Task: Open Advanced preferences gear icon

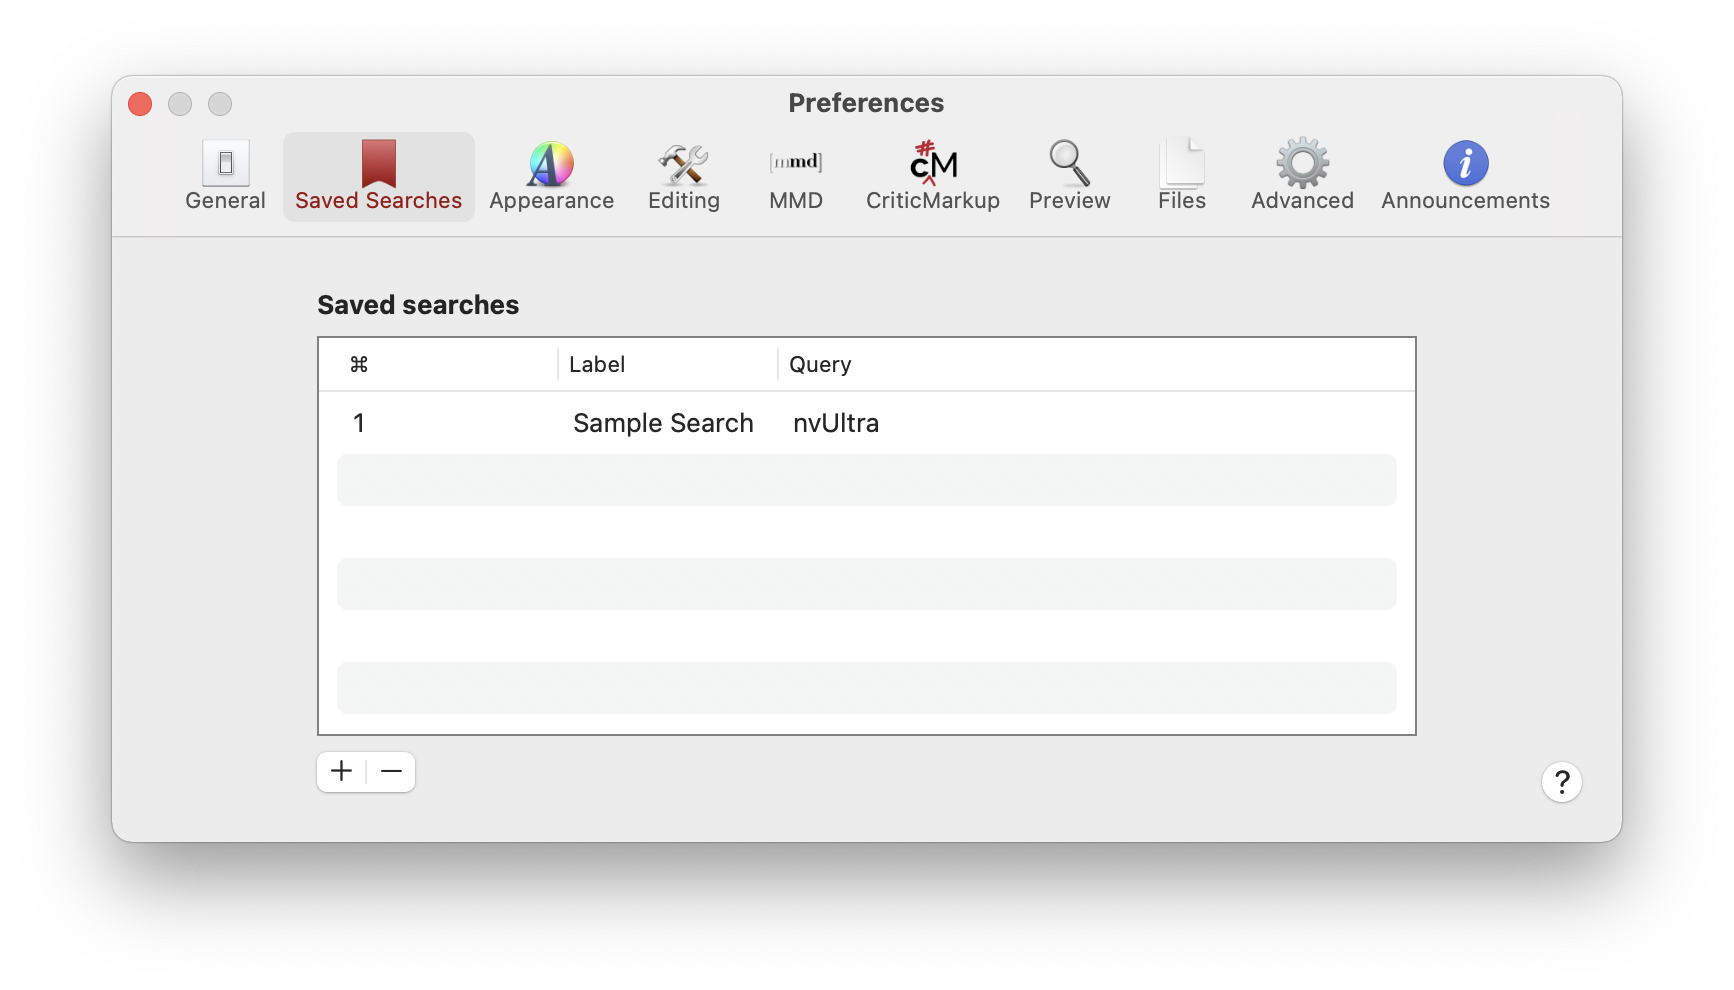Action: [x=1302, y=164]
